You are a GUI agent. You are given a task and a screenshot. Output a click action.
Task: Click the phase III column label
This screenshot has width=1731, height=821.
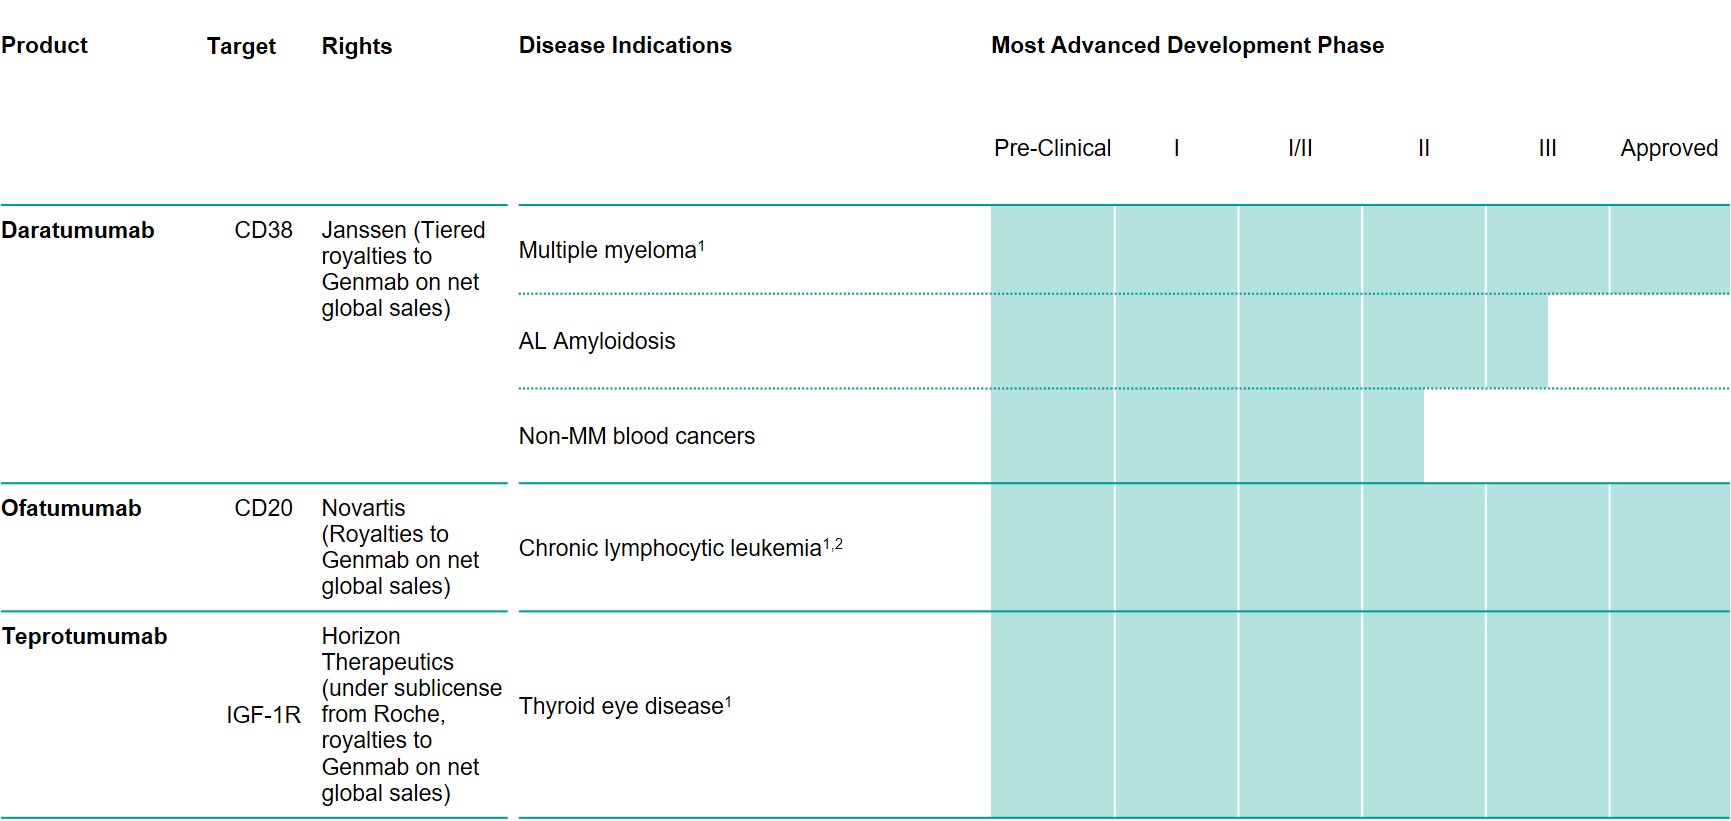1547,149
